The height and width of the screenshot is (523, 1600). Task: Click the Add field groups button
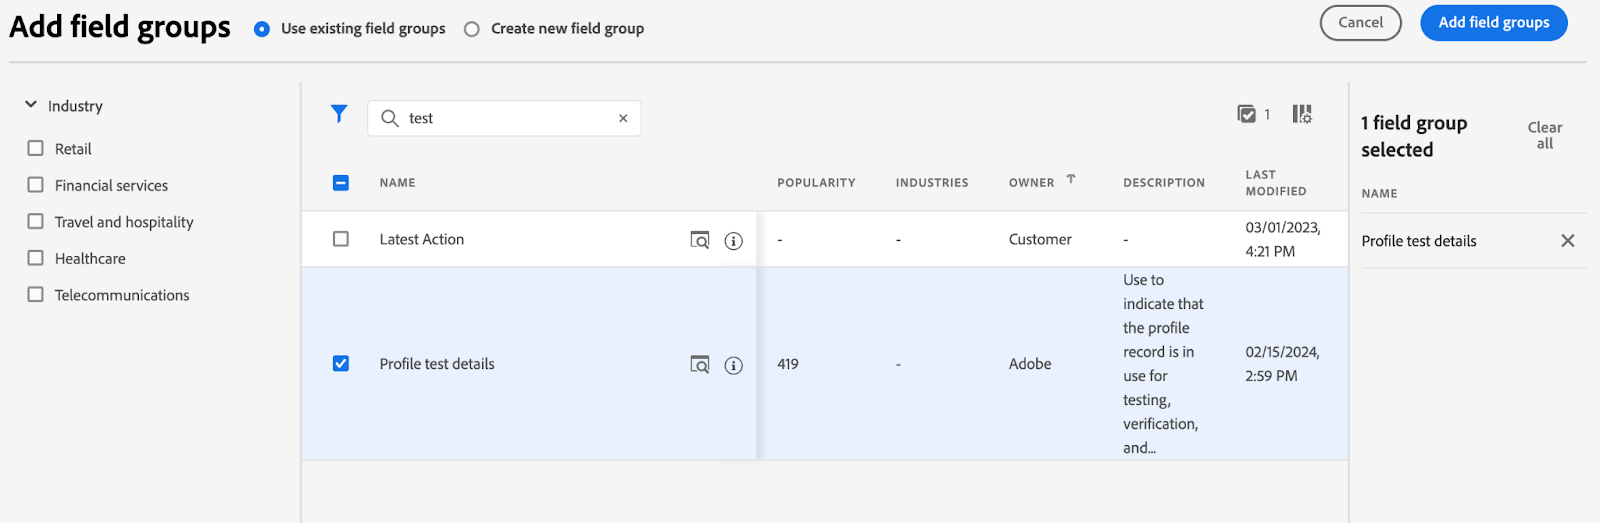coord(1494,23)
